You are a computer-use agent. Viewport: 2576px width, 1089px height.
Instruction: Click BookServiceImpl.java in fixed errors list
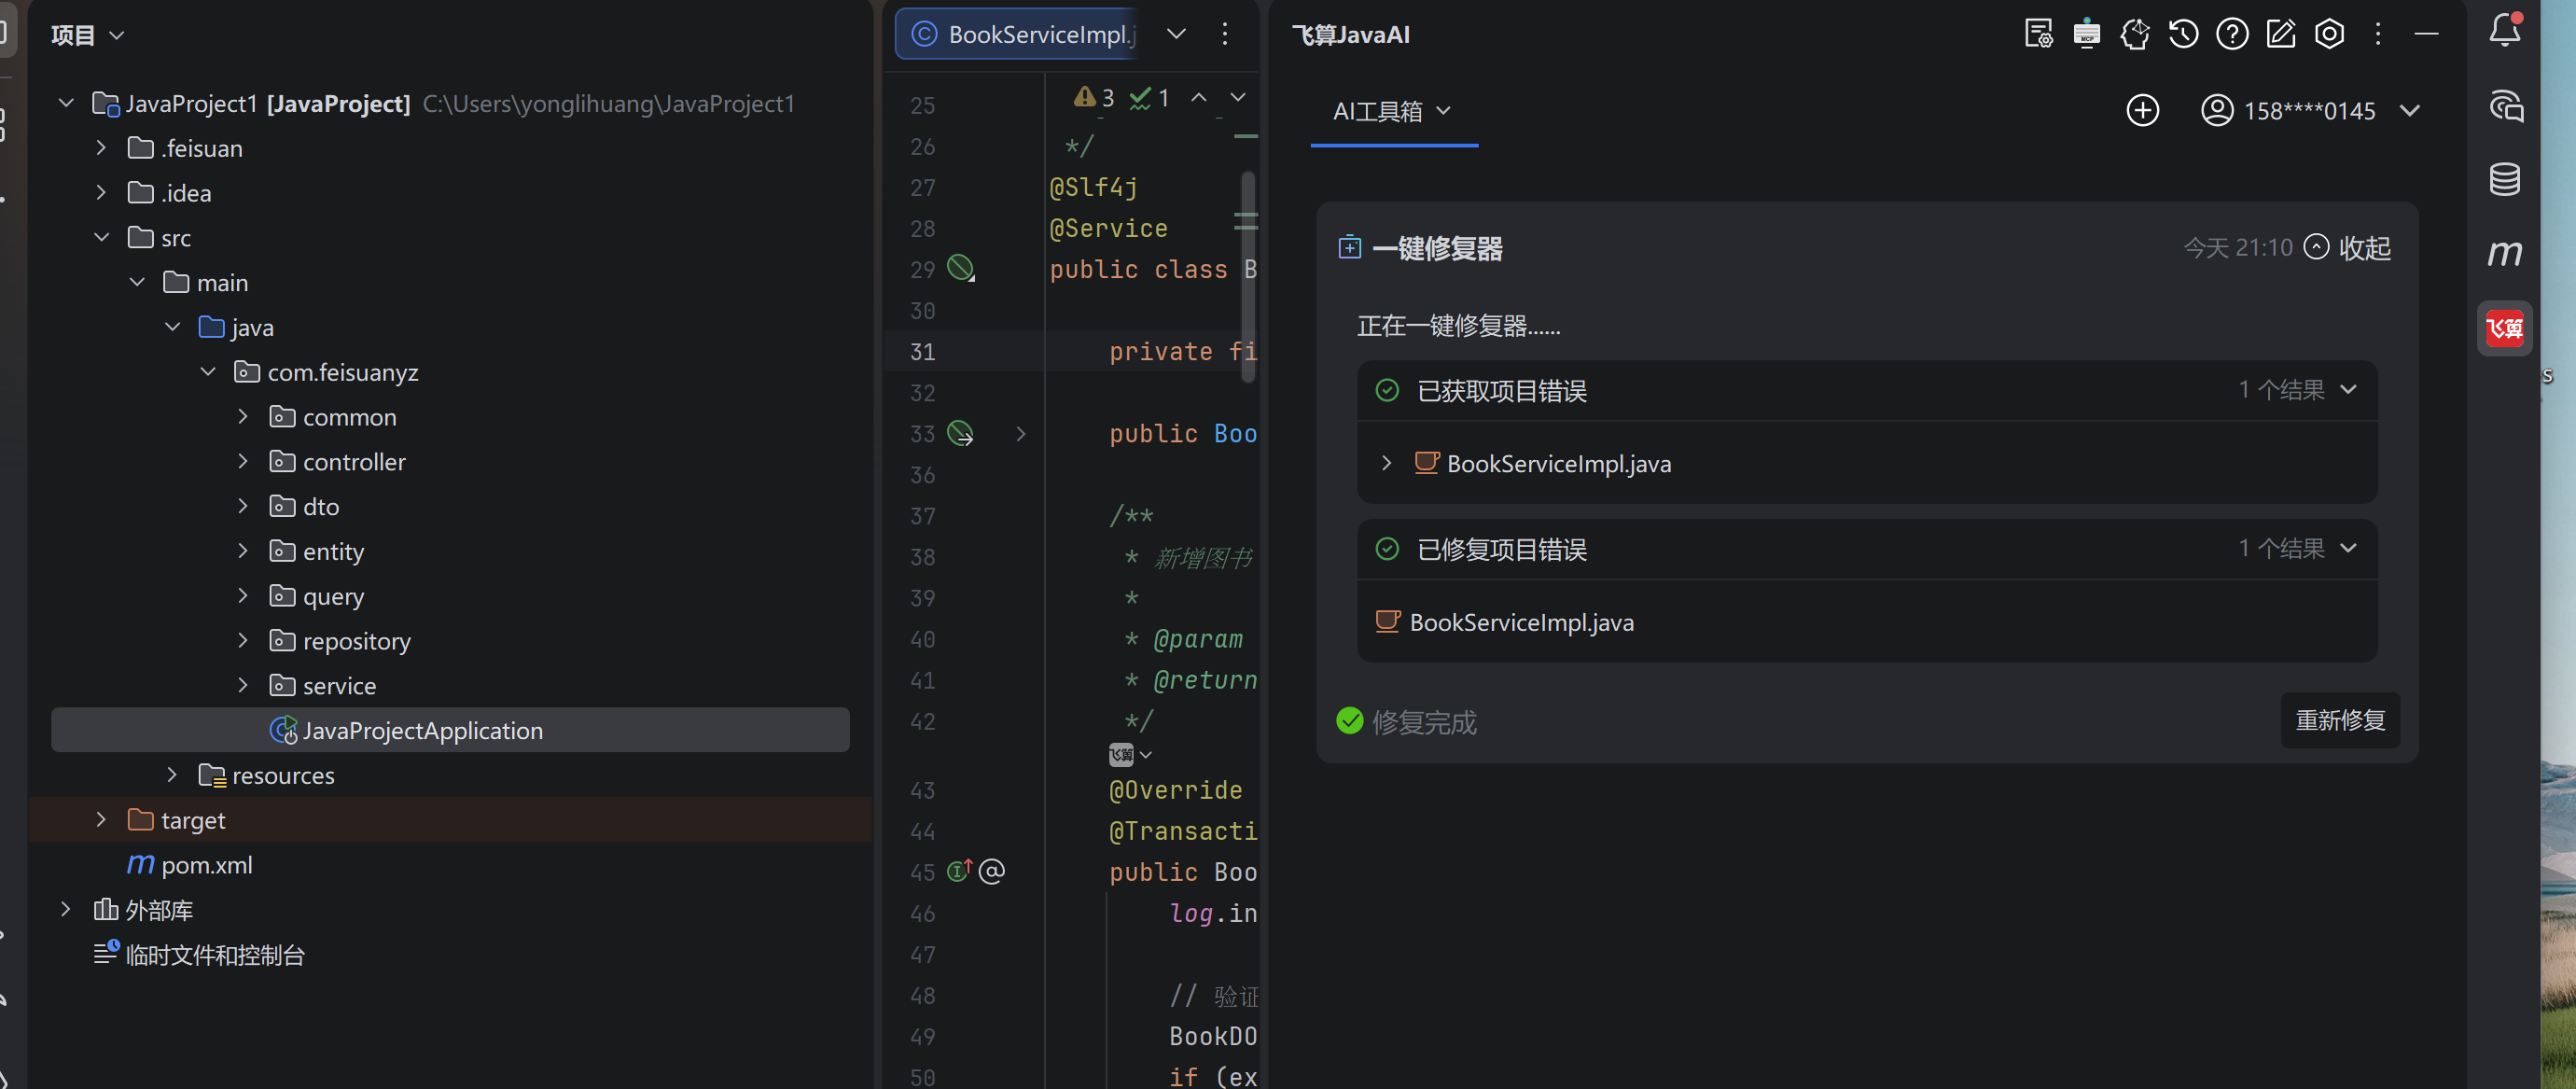coord(1520,623)
